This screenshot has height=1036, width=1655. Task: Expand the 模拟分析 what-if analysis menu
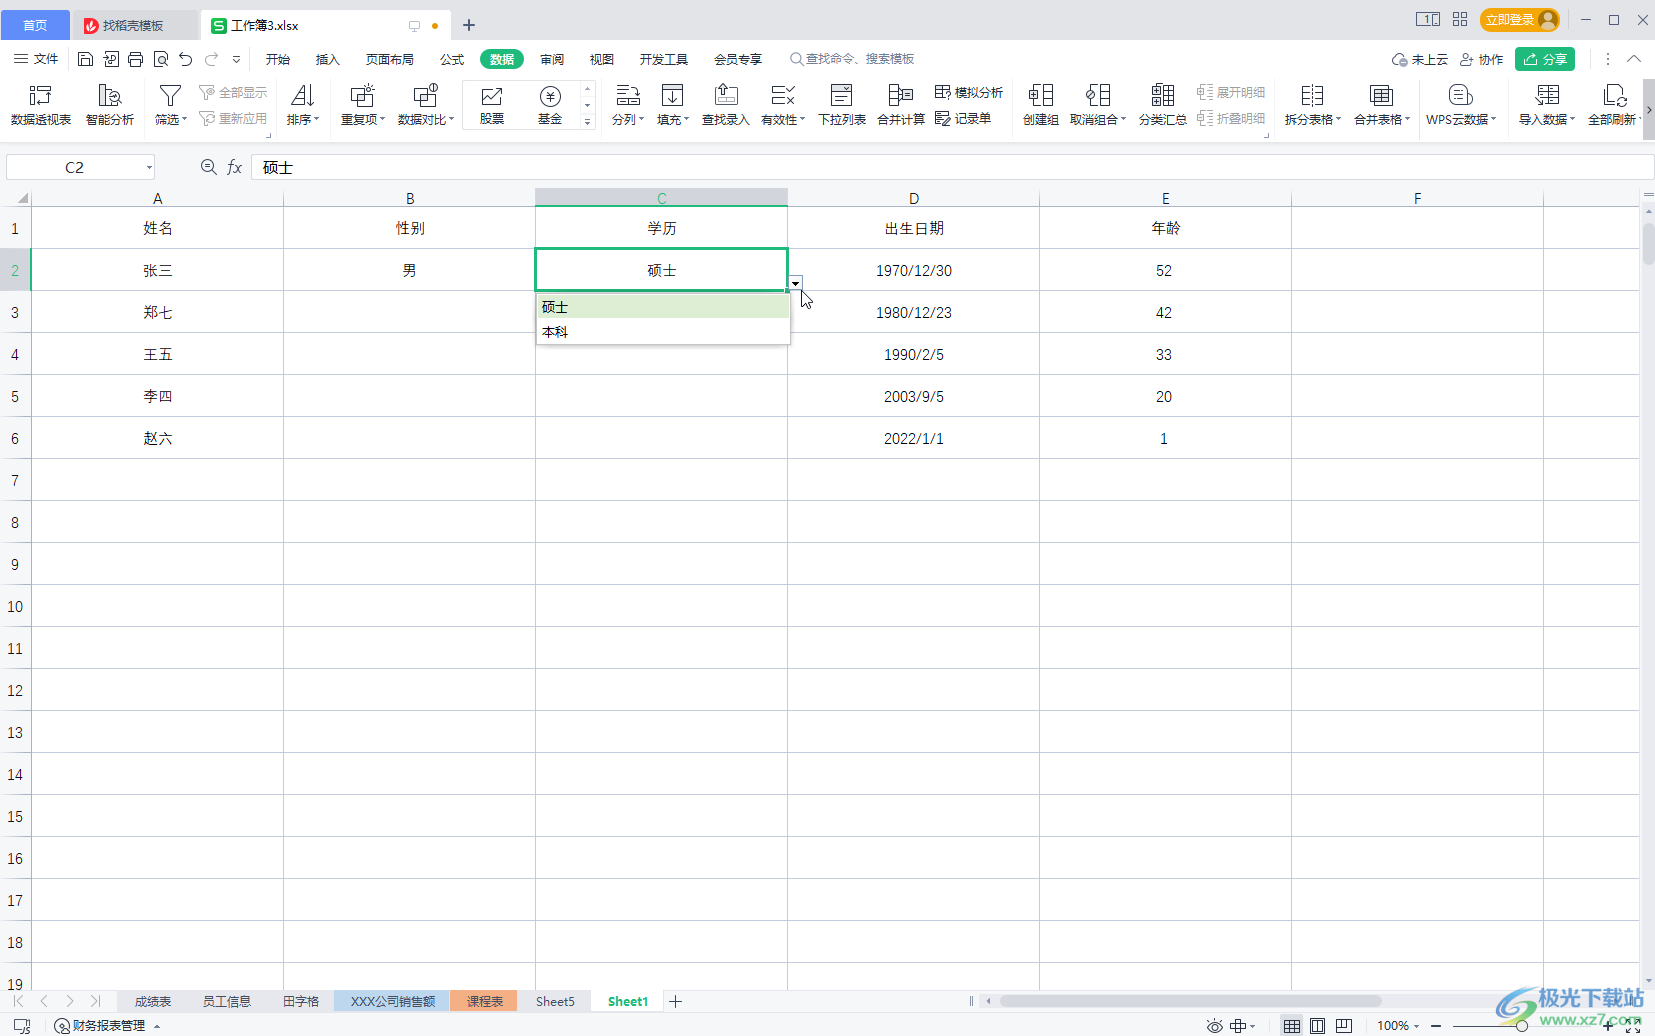[x=969, y=92]
